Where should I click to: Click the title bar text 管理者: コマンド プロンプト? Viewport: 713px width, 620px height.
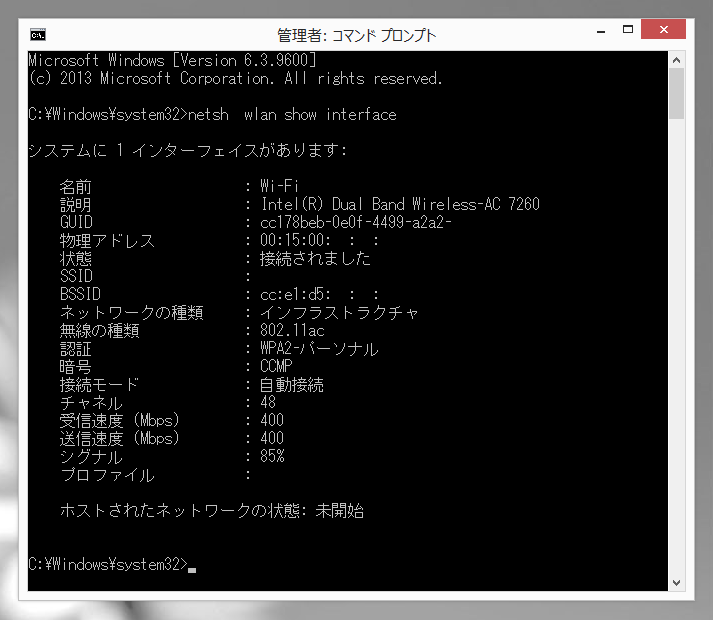pyautogui.click(x=356, y=35)
